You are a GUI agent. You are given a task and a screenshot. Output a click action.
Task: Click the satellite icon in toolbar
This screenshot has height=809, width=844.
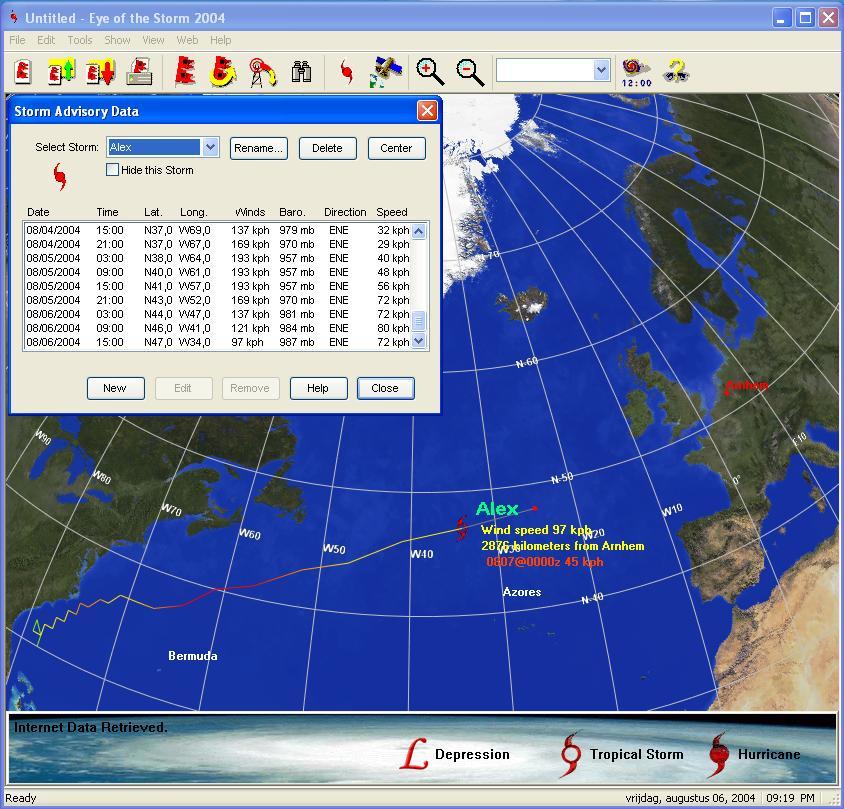click(386, 71)
